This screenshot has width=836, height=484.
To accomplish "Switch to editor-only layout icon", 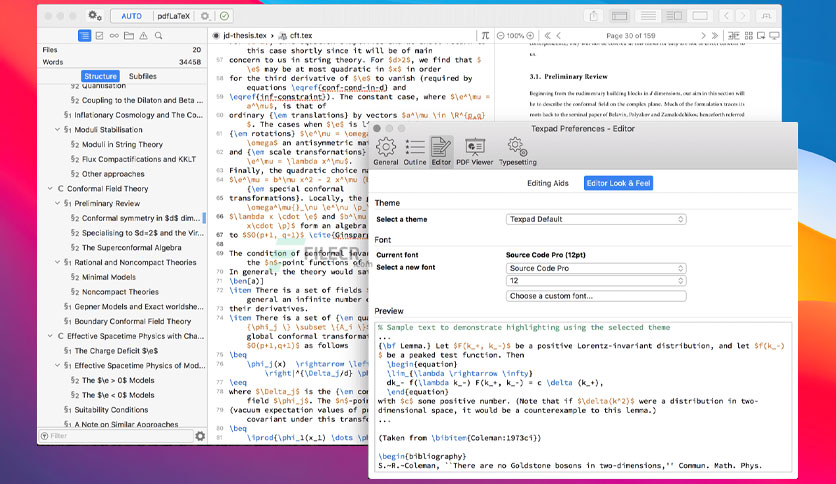I will pos(648,16).
